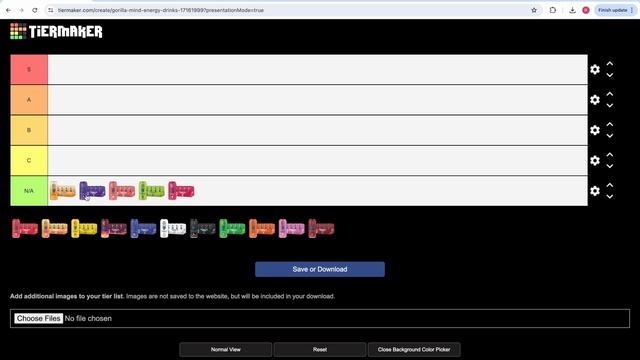Go back in browser
Screen dimensions: 640x360
pos(8,10)
